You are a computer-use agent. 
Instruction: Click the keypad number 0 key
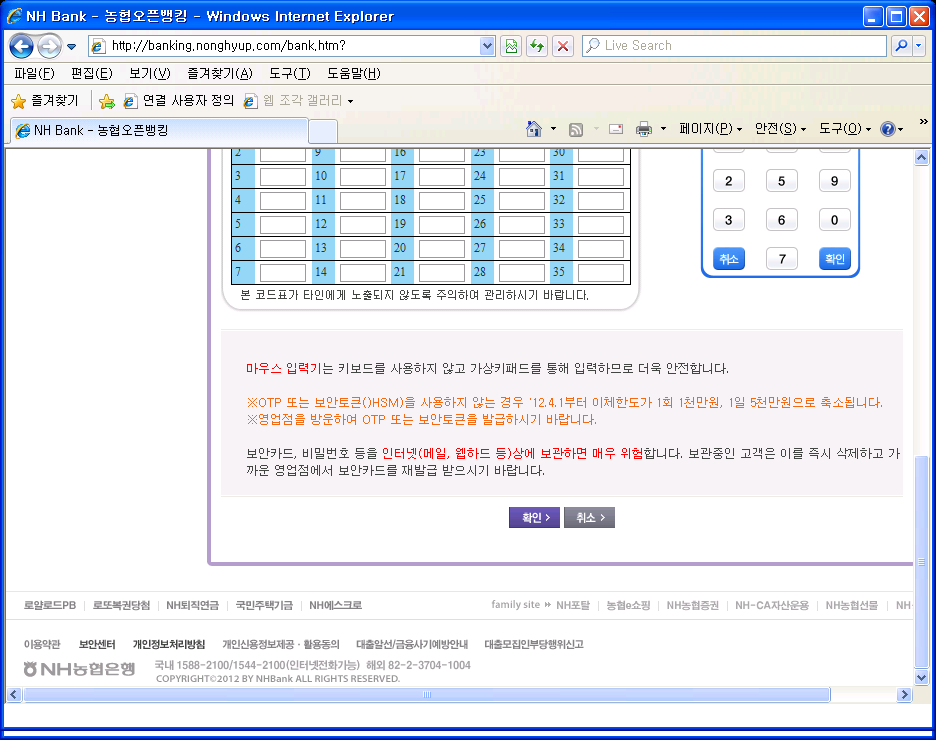coord(835,220)
